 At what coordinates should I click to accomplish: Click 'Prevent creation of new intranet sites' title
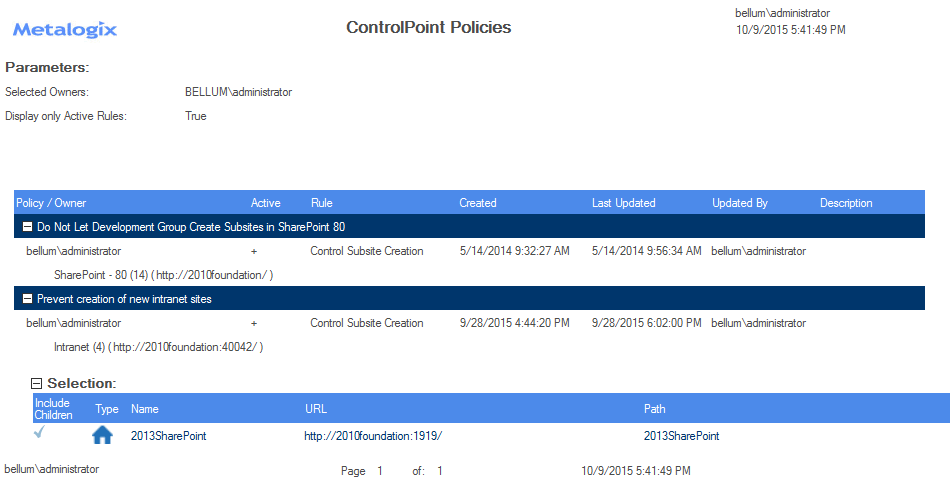[x=124, y=299]
